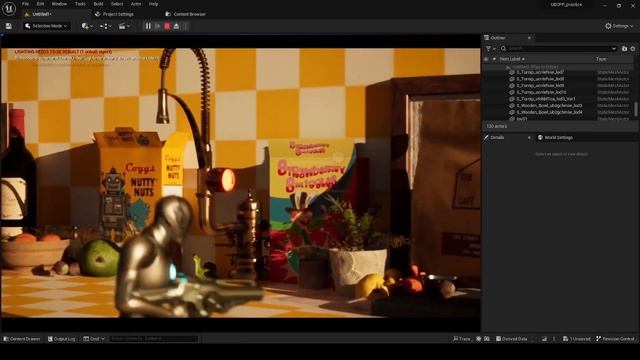Click the Unreal Engine logo icon
Screen dimensions: 640x360
click(x=9, y=8)
